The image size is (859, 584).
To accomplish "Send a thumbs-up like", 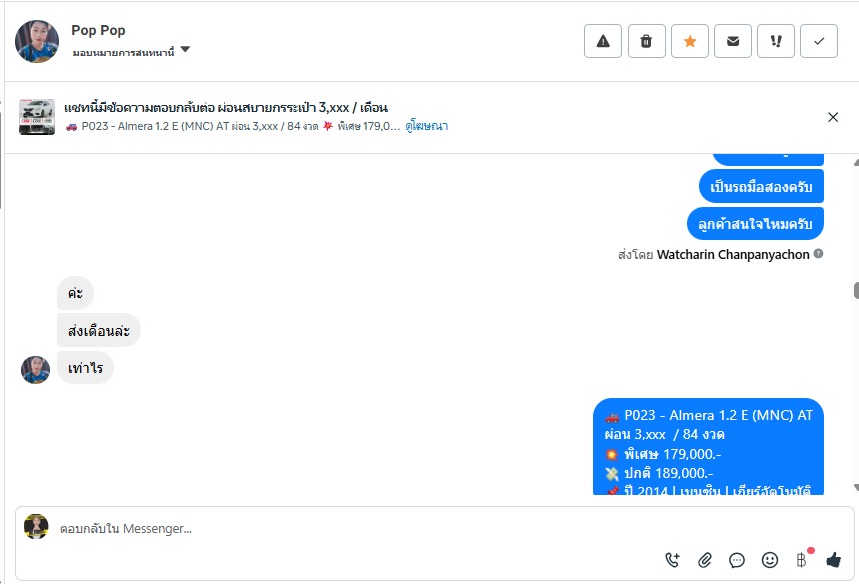I will pyautogui.click(x=833, y=559).
